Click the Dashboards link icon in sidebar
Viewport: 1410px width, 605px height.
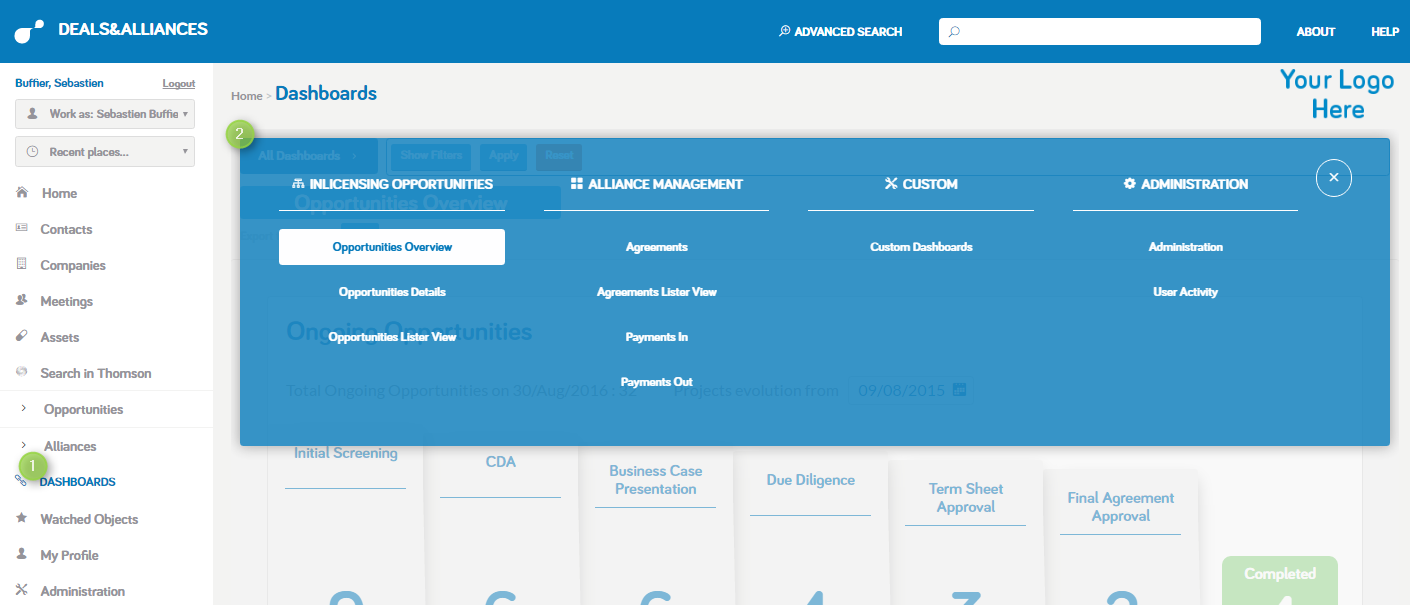(x=22, y=481)
